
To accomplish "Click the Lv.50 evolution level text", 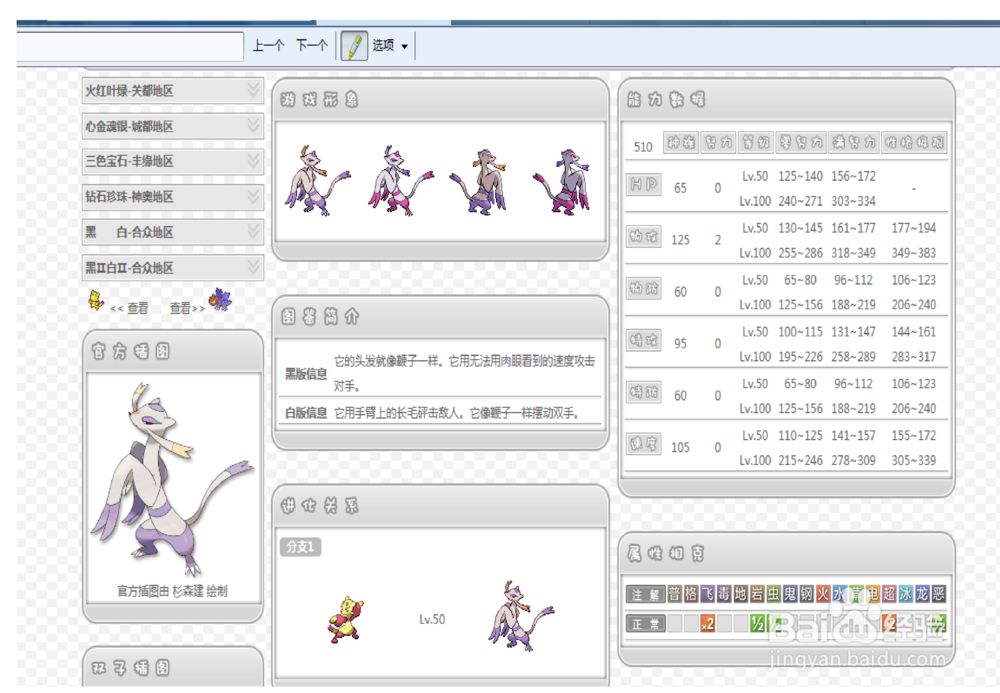I will point(432,619).
